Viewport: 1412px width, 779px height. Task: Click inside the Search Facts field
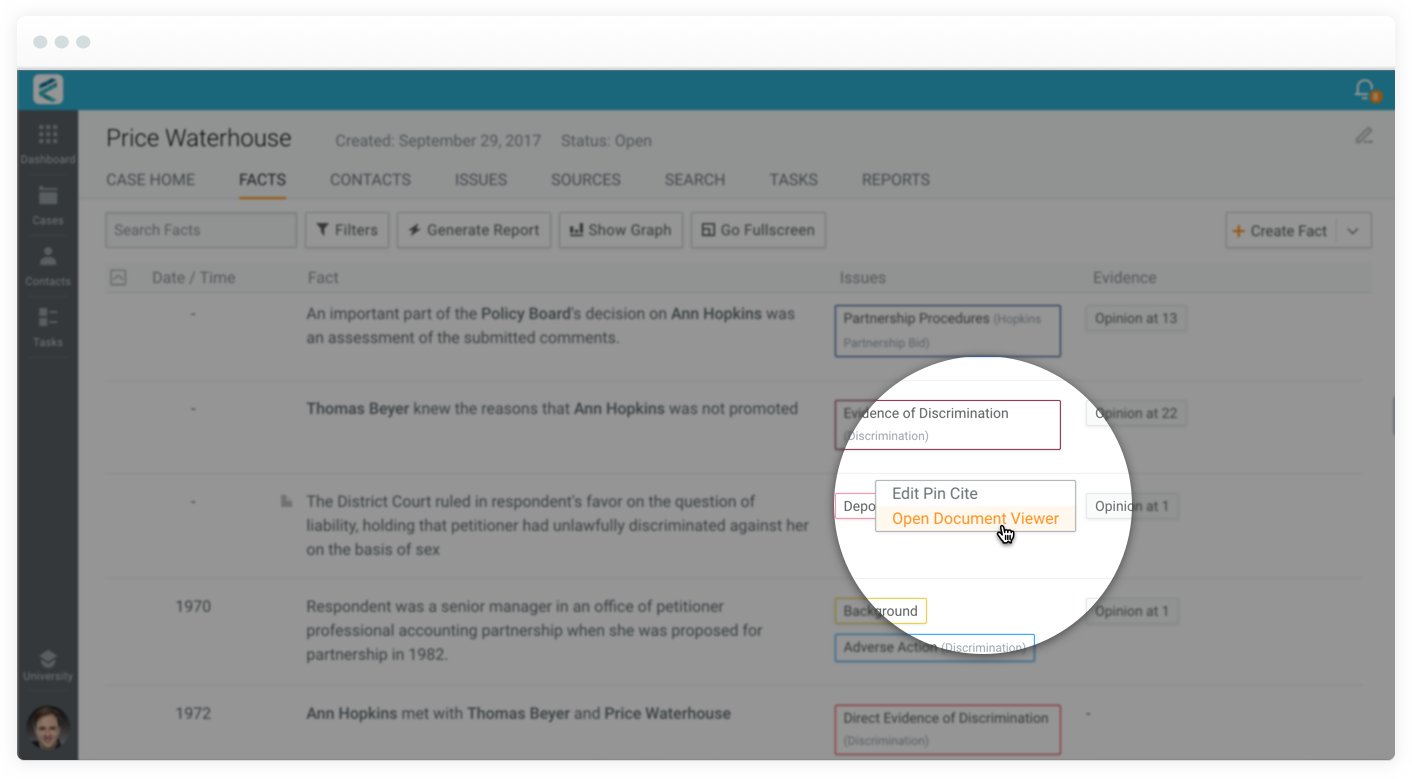(x=200, y=230)
